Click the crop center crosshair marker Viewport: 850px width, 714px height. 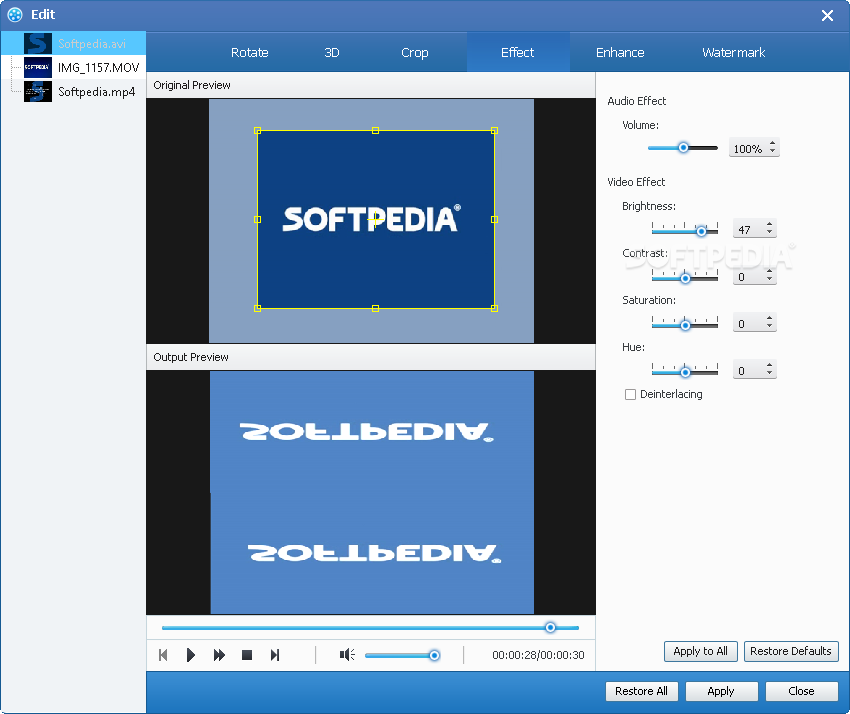point(375,220)
